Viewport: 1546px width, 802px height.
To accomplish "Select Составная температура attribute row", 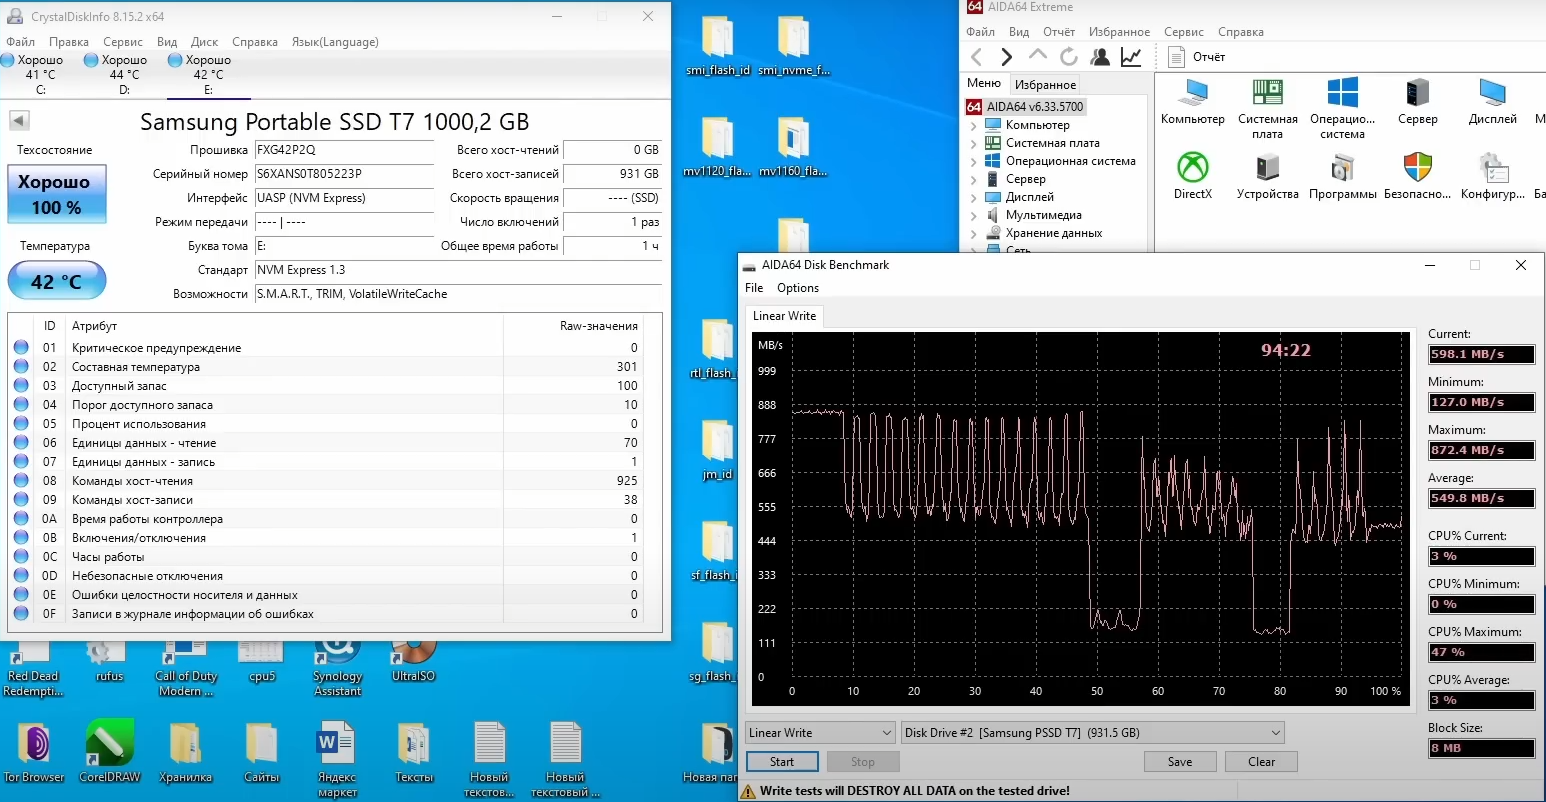I will tap(326, 367).
